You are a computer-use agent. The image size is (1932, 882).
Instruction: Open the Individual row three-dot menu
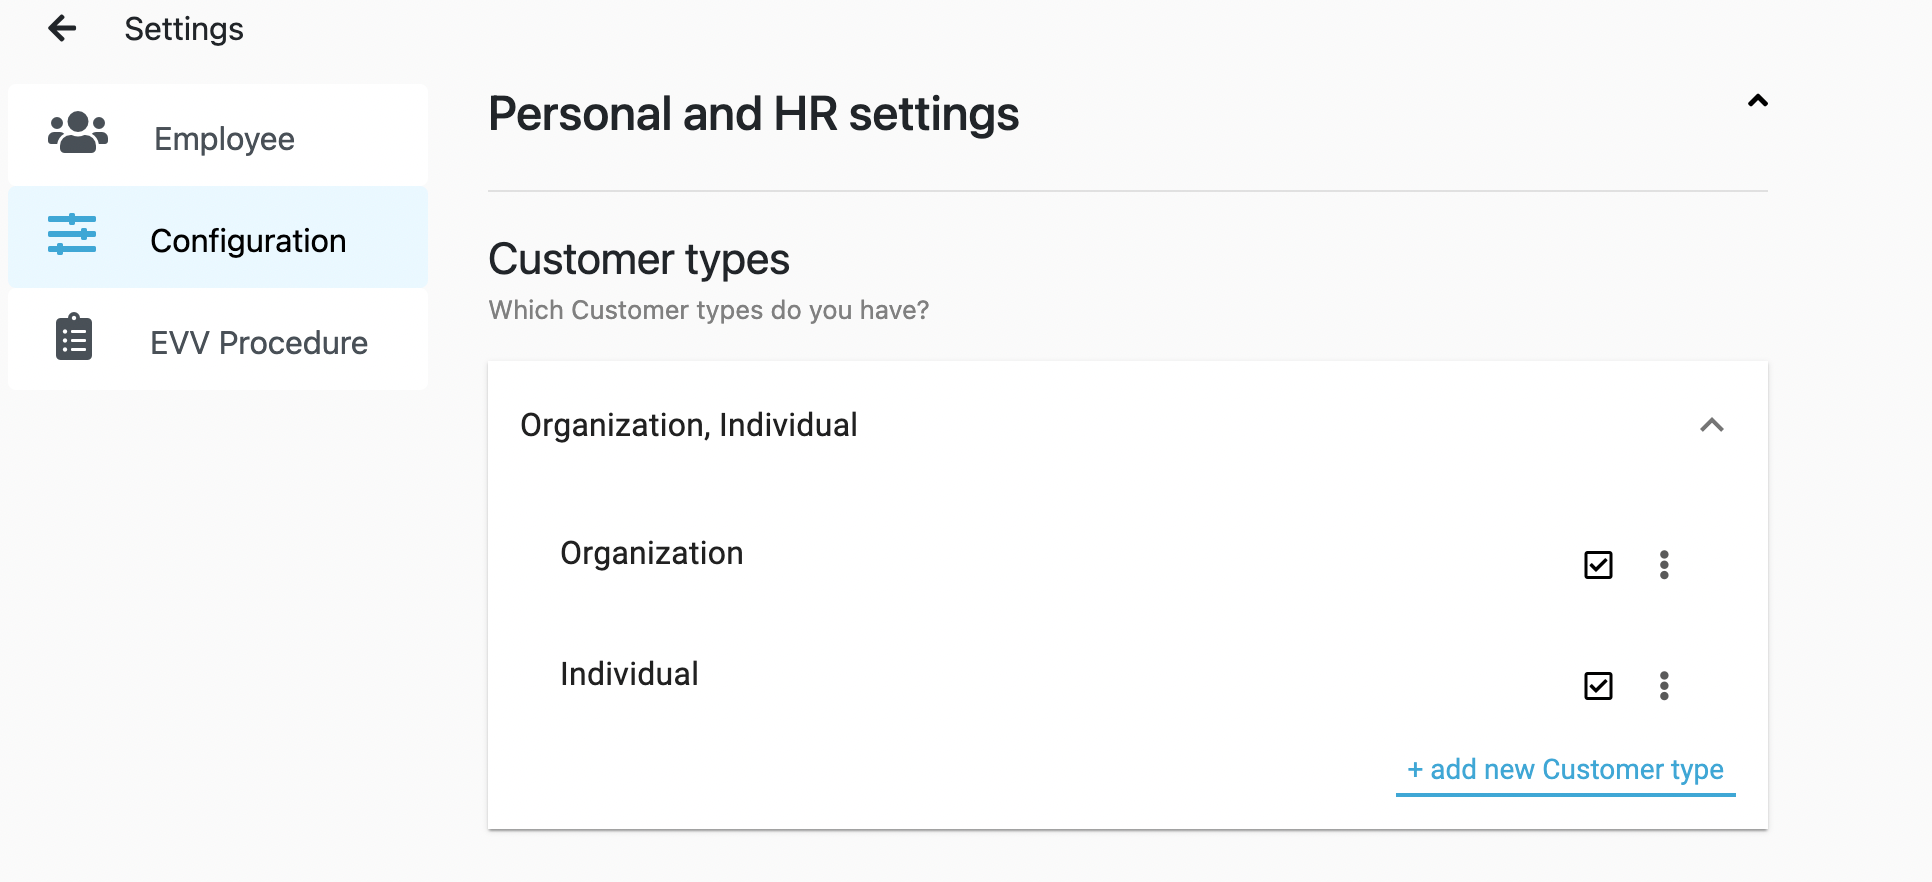coord(1664,686)
